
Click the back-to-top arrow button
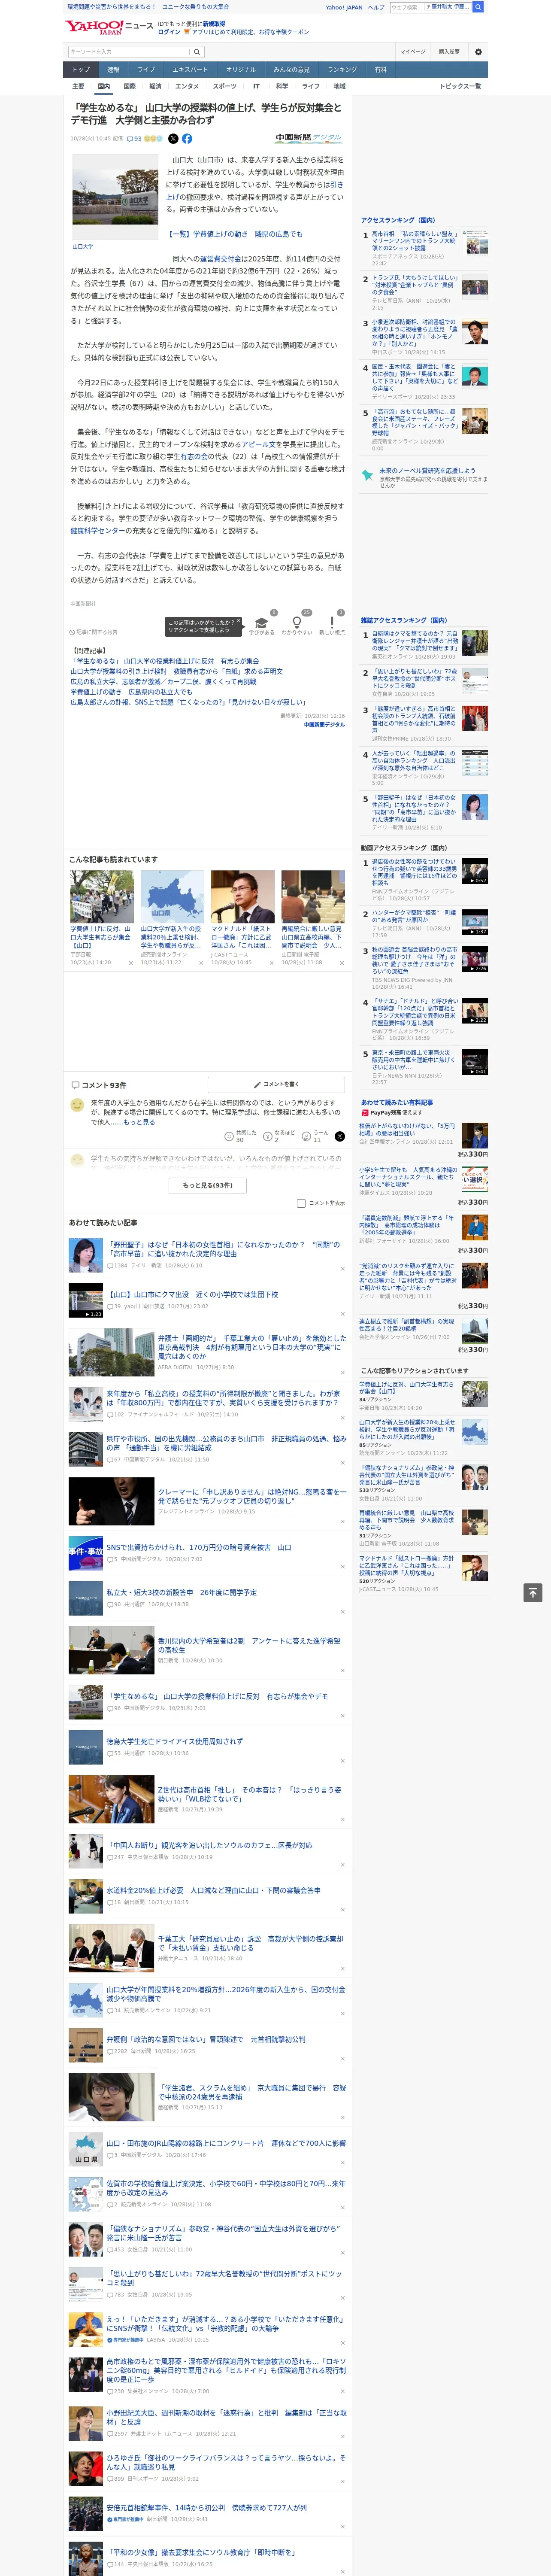533,1593
